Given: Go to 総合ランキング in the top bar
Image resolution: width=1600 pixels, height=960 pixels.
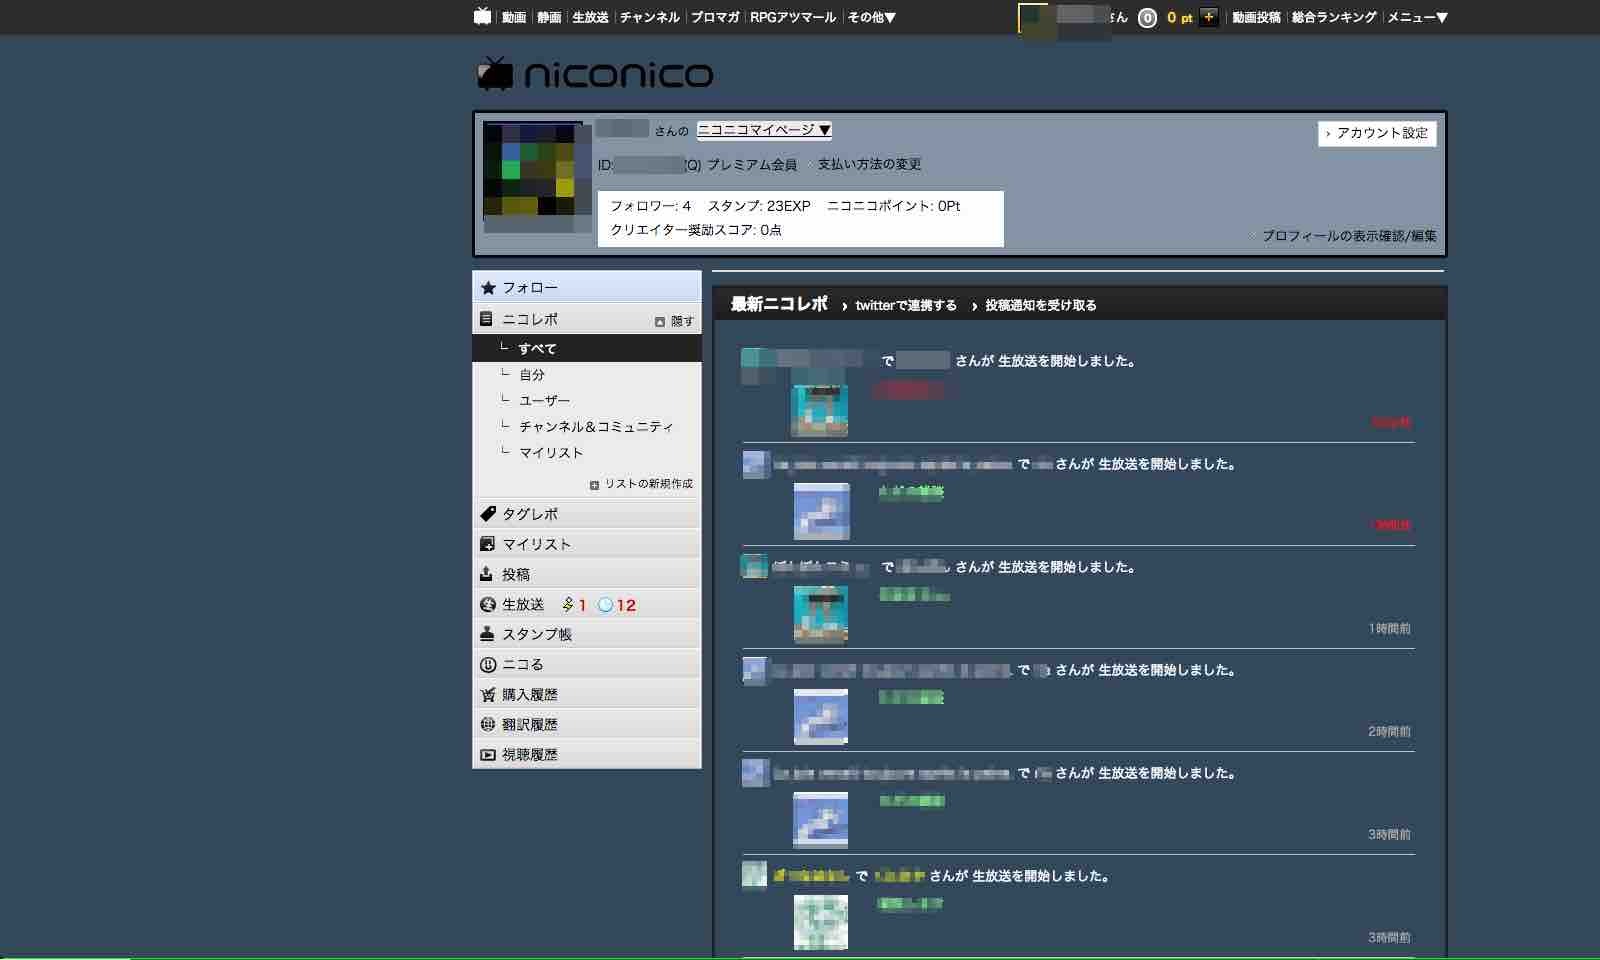Looking at the screenshot, I should (x=1334, y=17).
